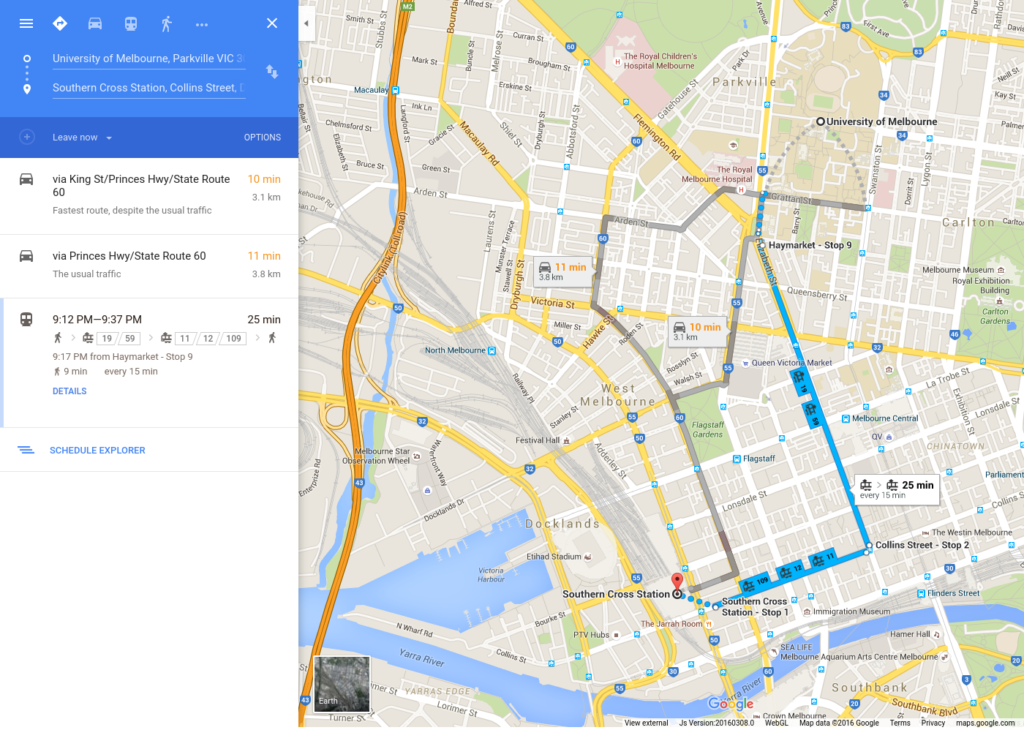Click the View external footer link

point(646,723)
